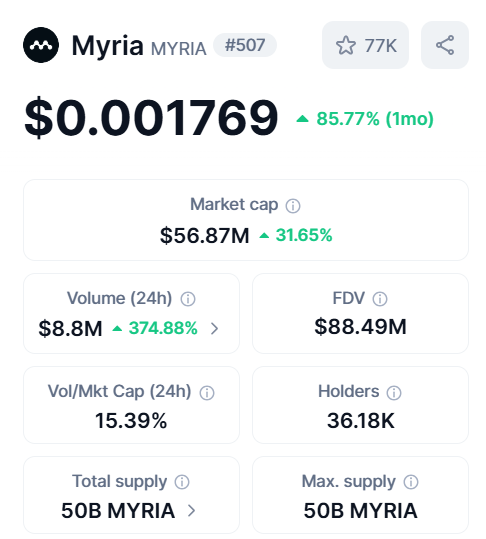Click the Total supply label

coord(120,482)
